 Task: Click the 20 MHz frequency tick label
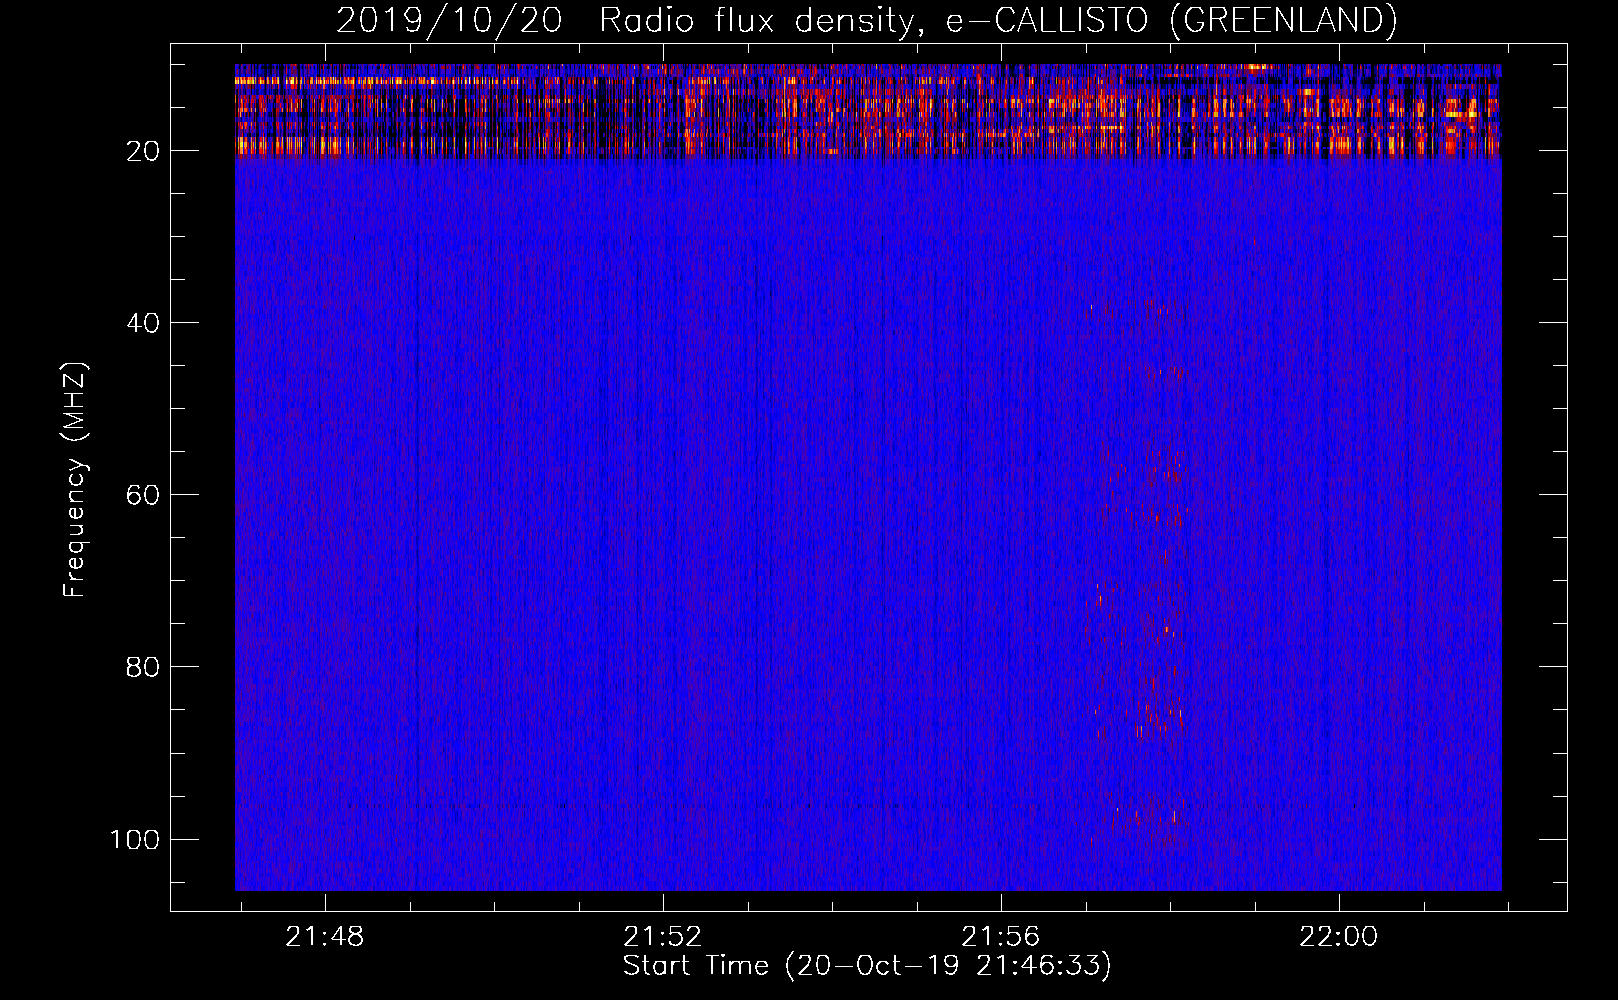(143, 151)
